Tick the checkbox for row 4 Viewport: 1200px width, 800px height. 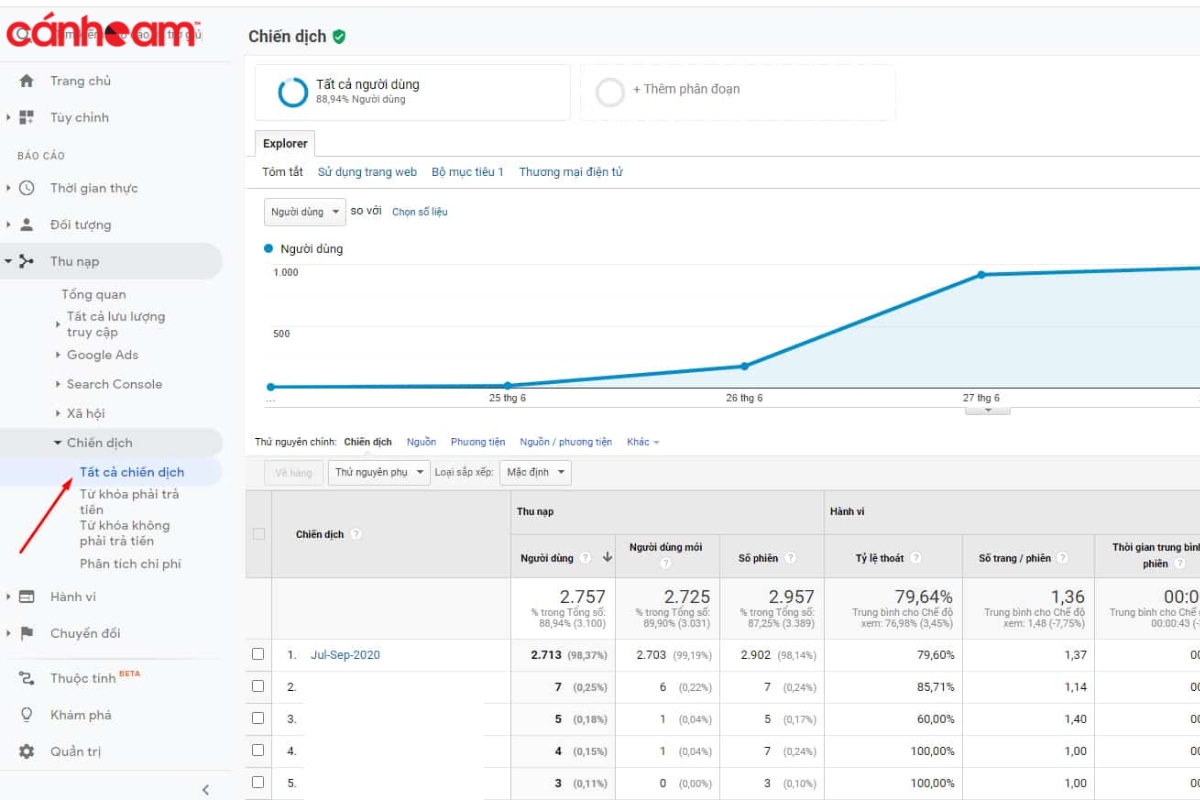click(258, 750)
